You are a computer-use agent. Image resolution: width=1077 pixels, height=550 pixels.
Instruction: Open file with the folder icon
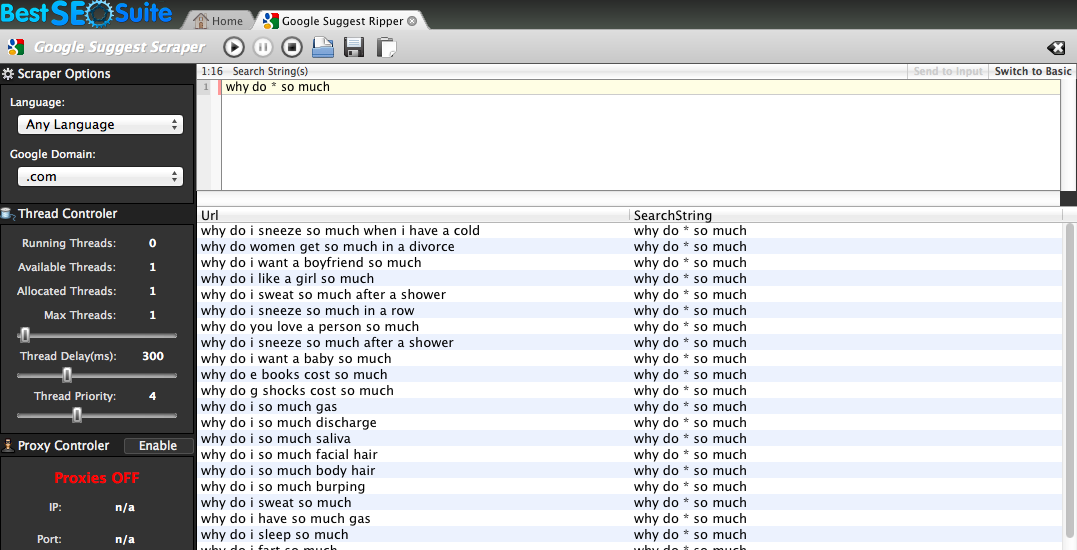(x=323, y=47)
